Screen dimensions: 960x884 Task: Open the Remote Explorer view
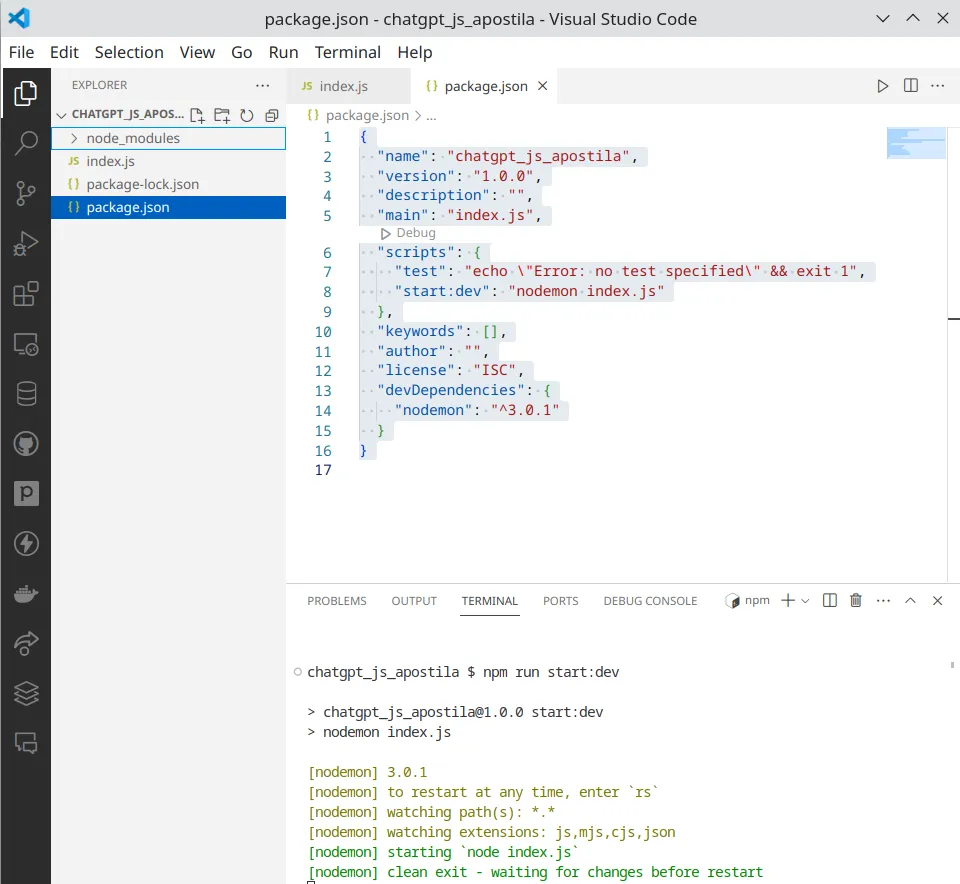26,344
